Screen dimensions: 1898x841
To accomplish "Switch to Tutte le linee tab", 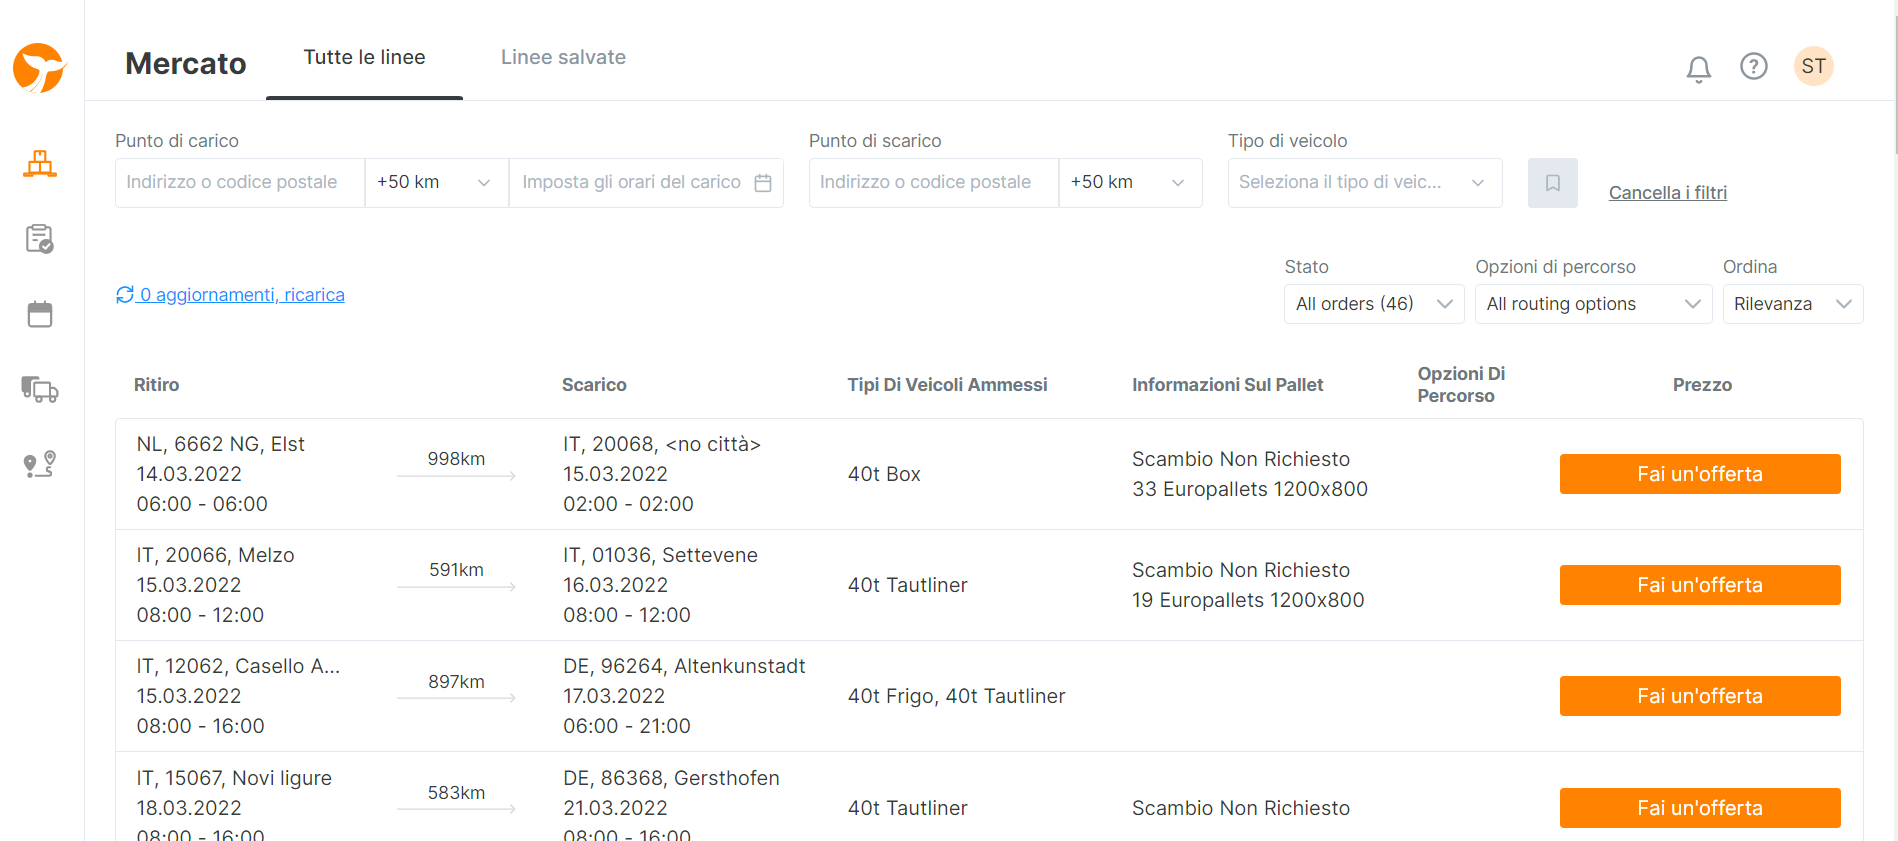I will click(x=364, y=57).
